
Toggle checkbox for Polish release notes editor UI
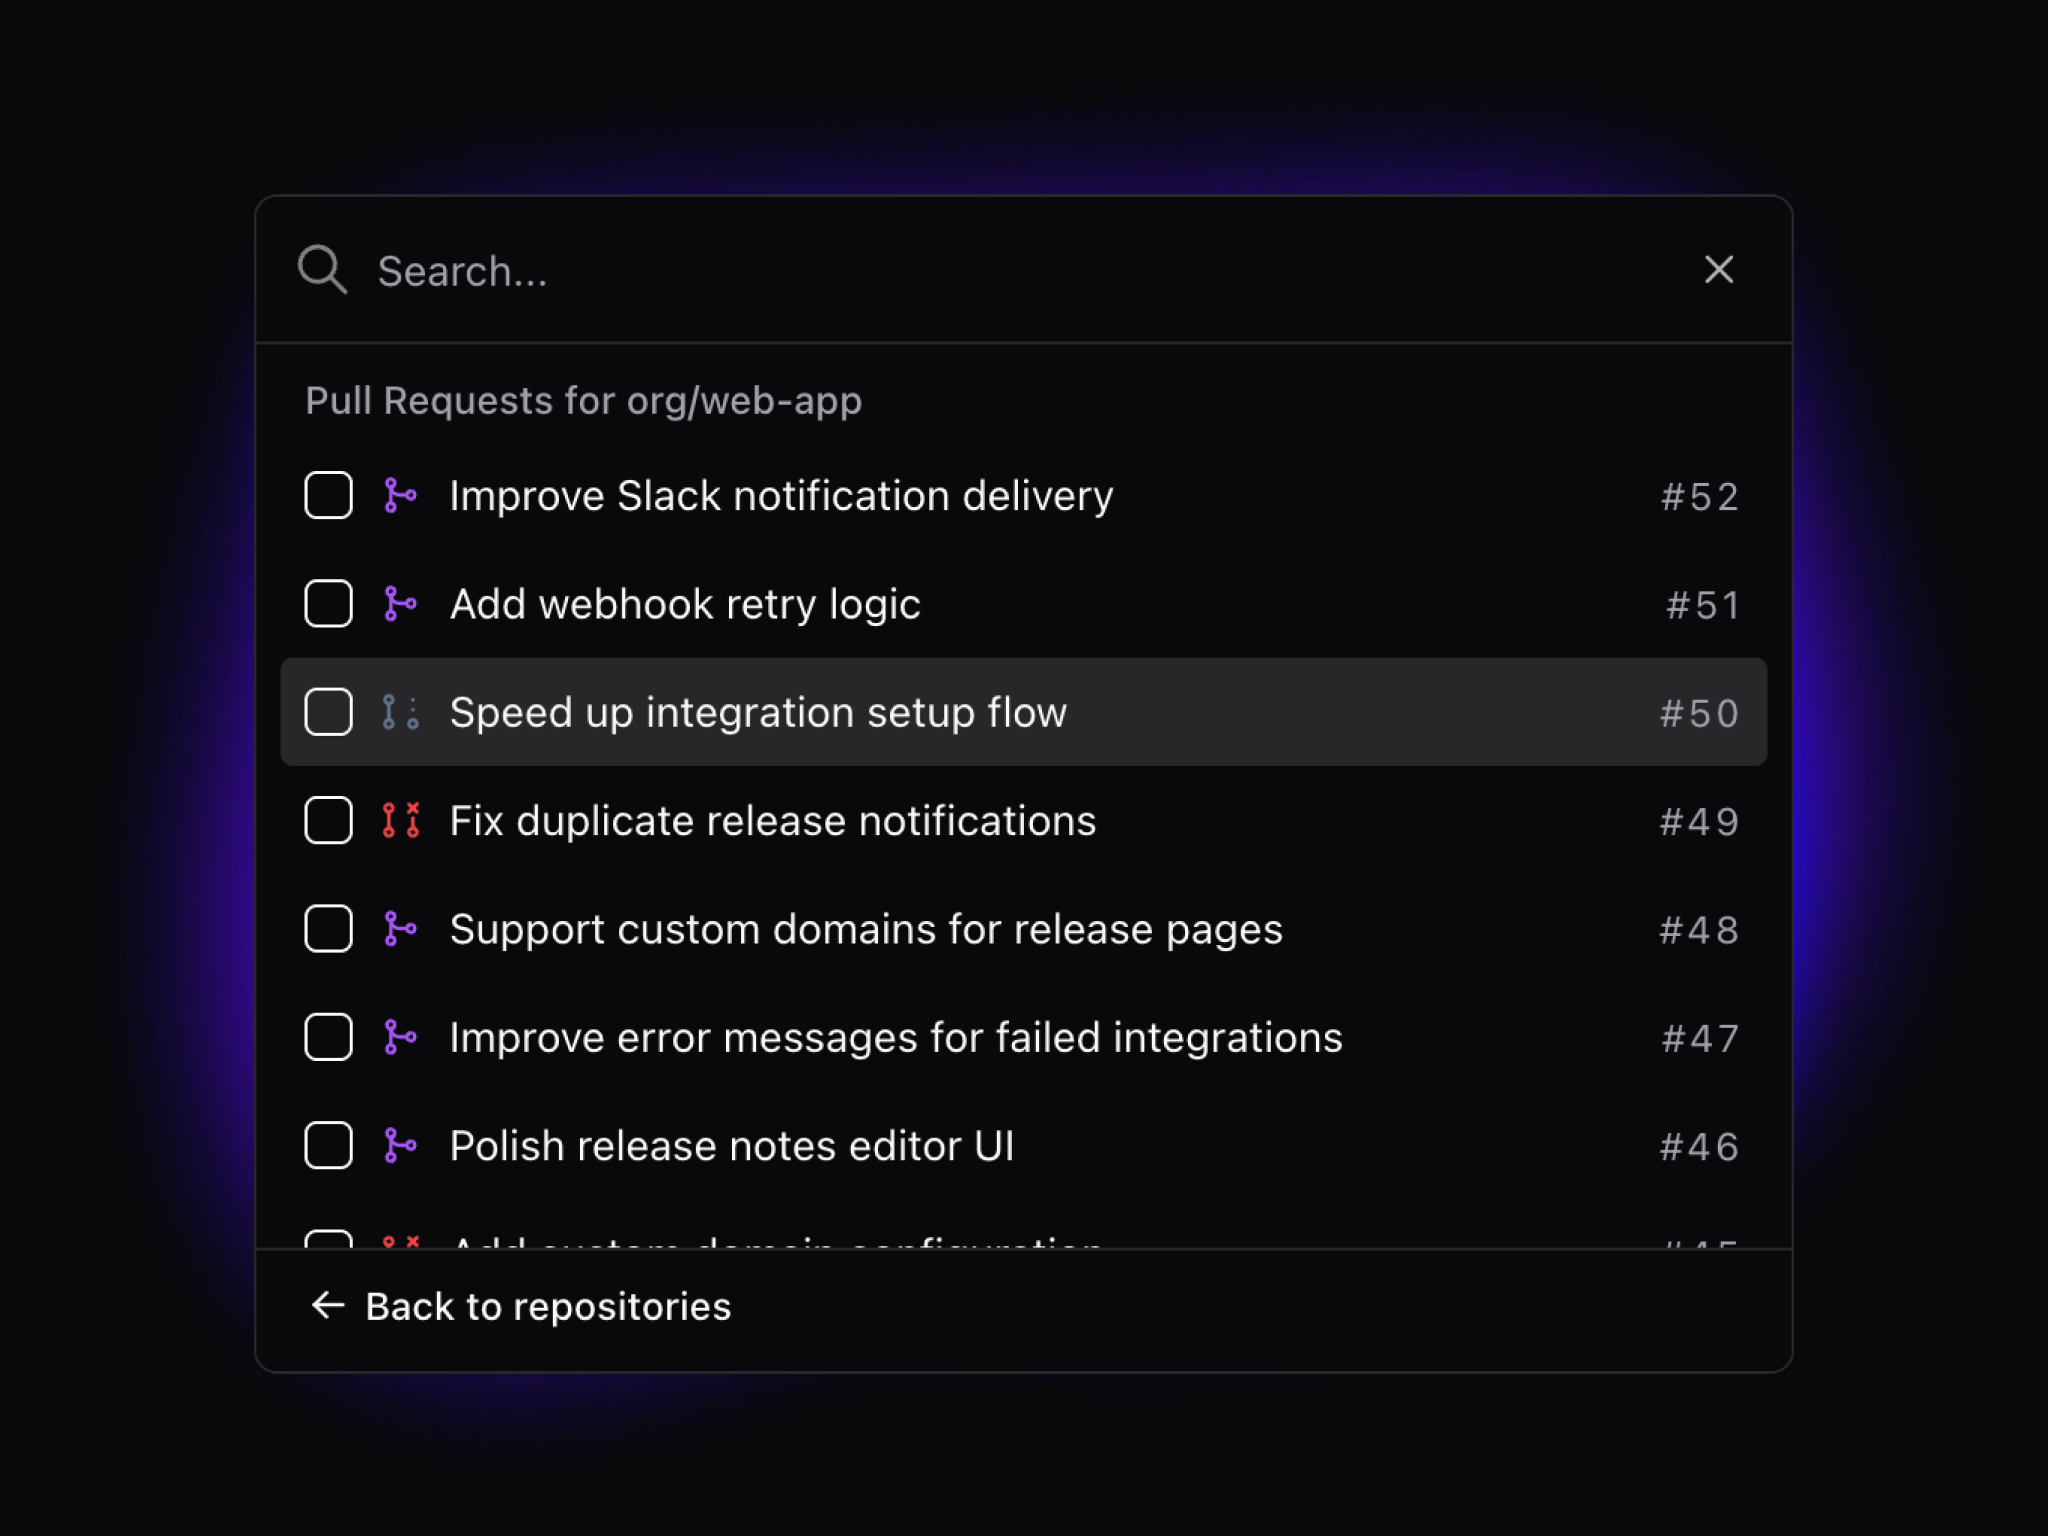click(x=328, y=1146)
